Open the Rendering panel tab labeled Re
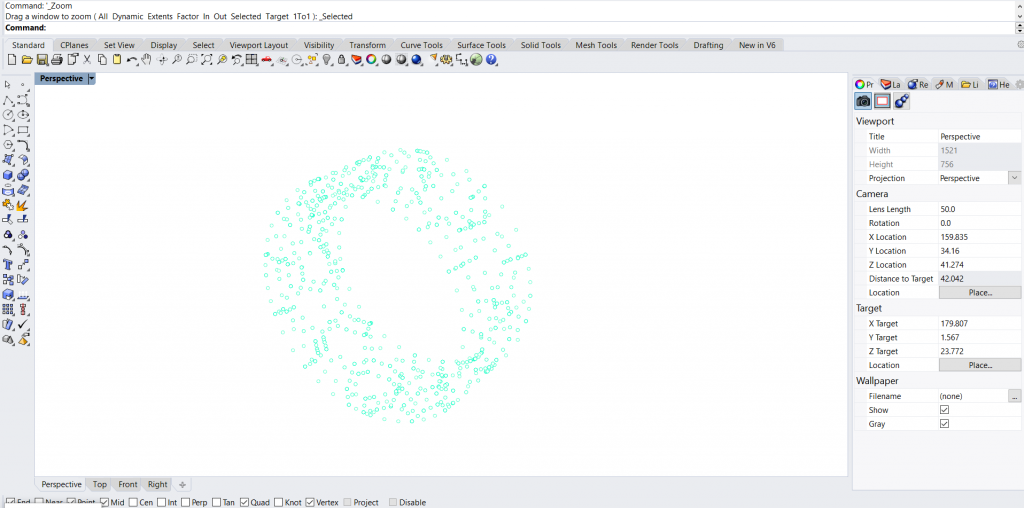Viewport: 1024px width, 508px height. click(918, 84)
